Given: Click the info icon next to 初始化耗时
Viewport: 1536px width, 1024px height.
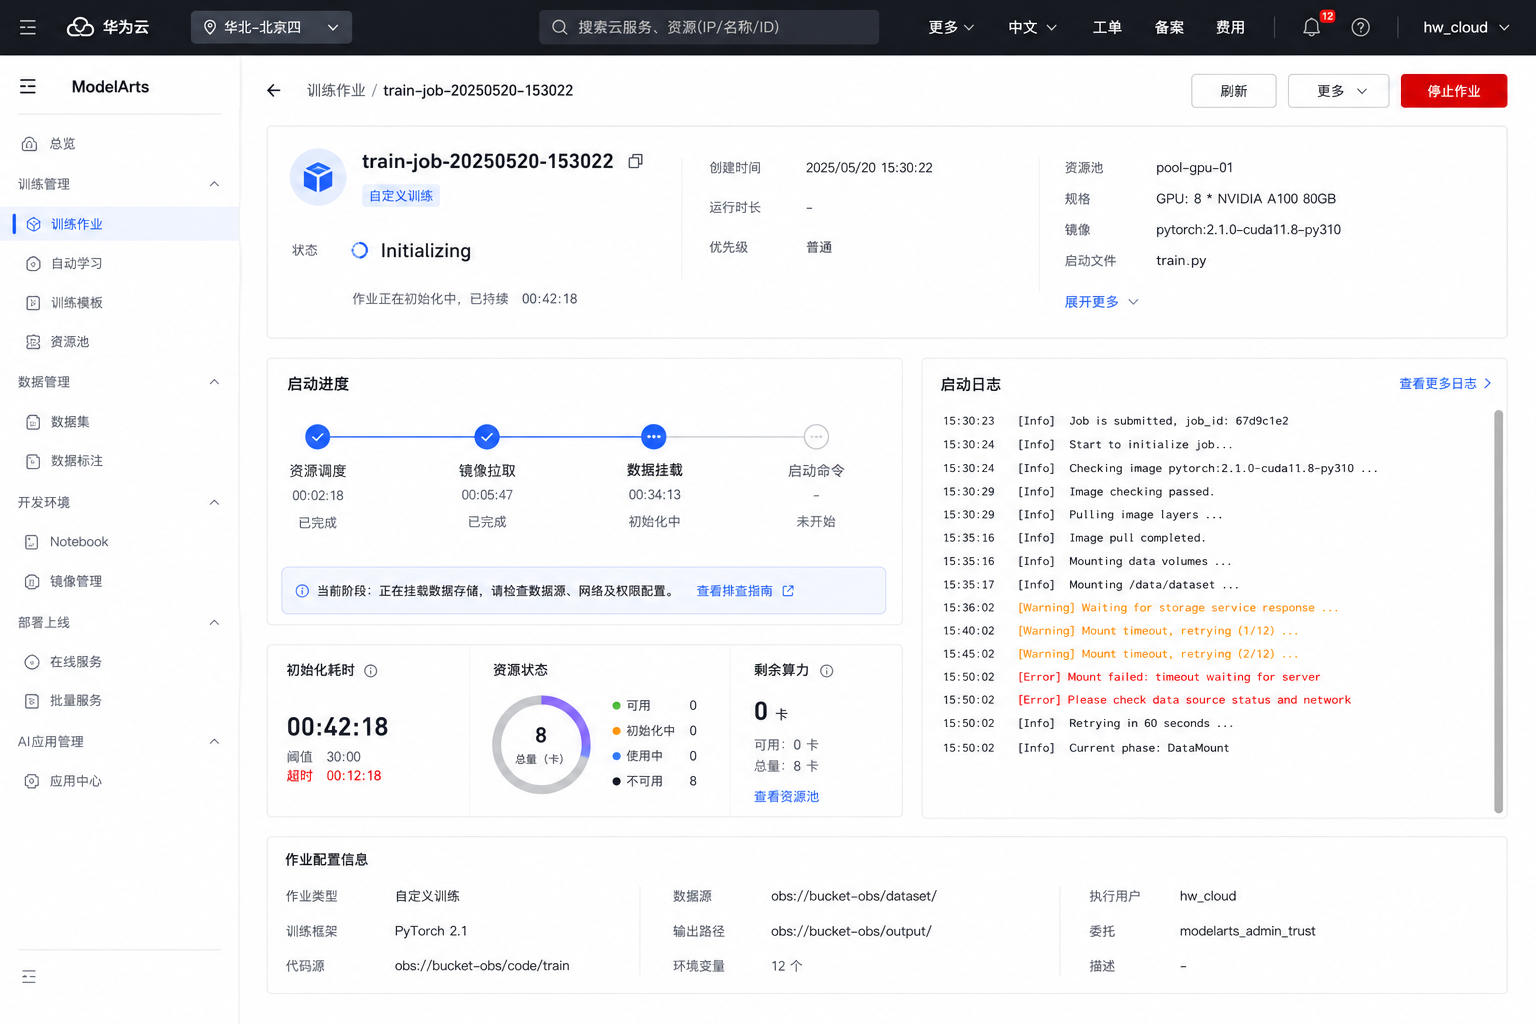Looking at the screenshot, I should [x=371, y=671].
